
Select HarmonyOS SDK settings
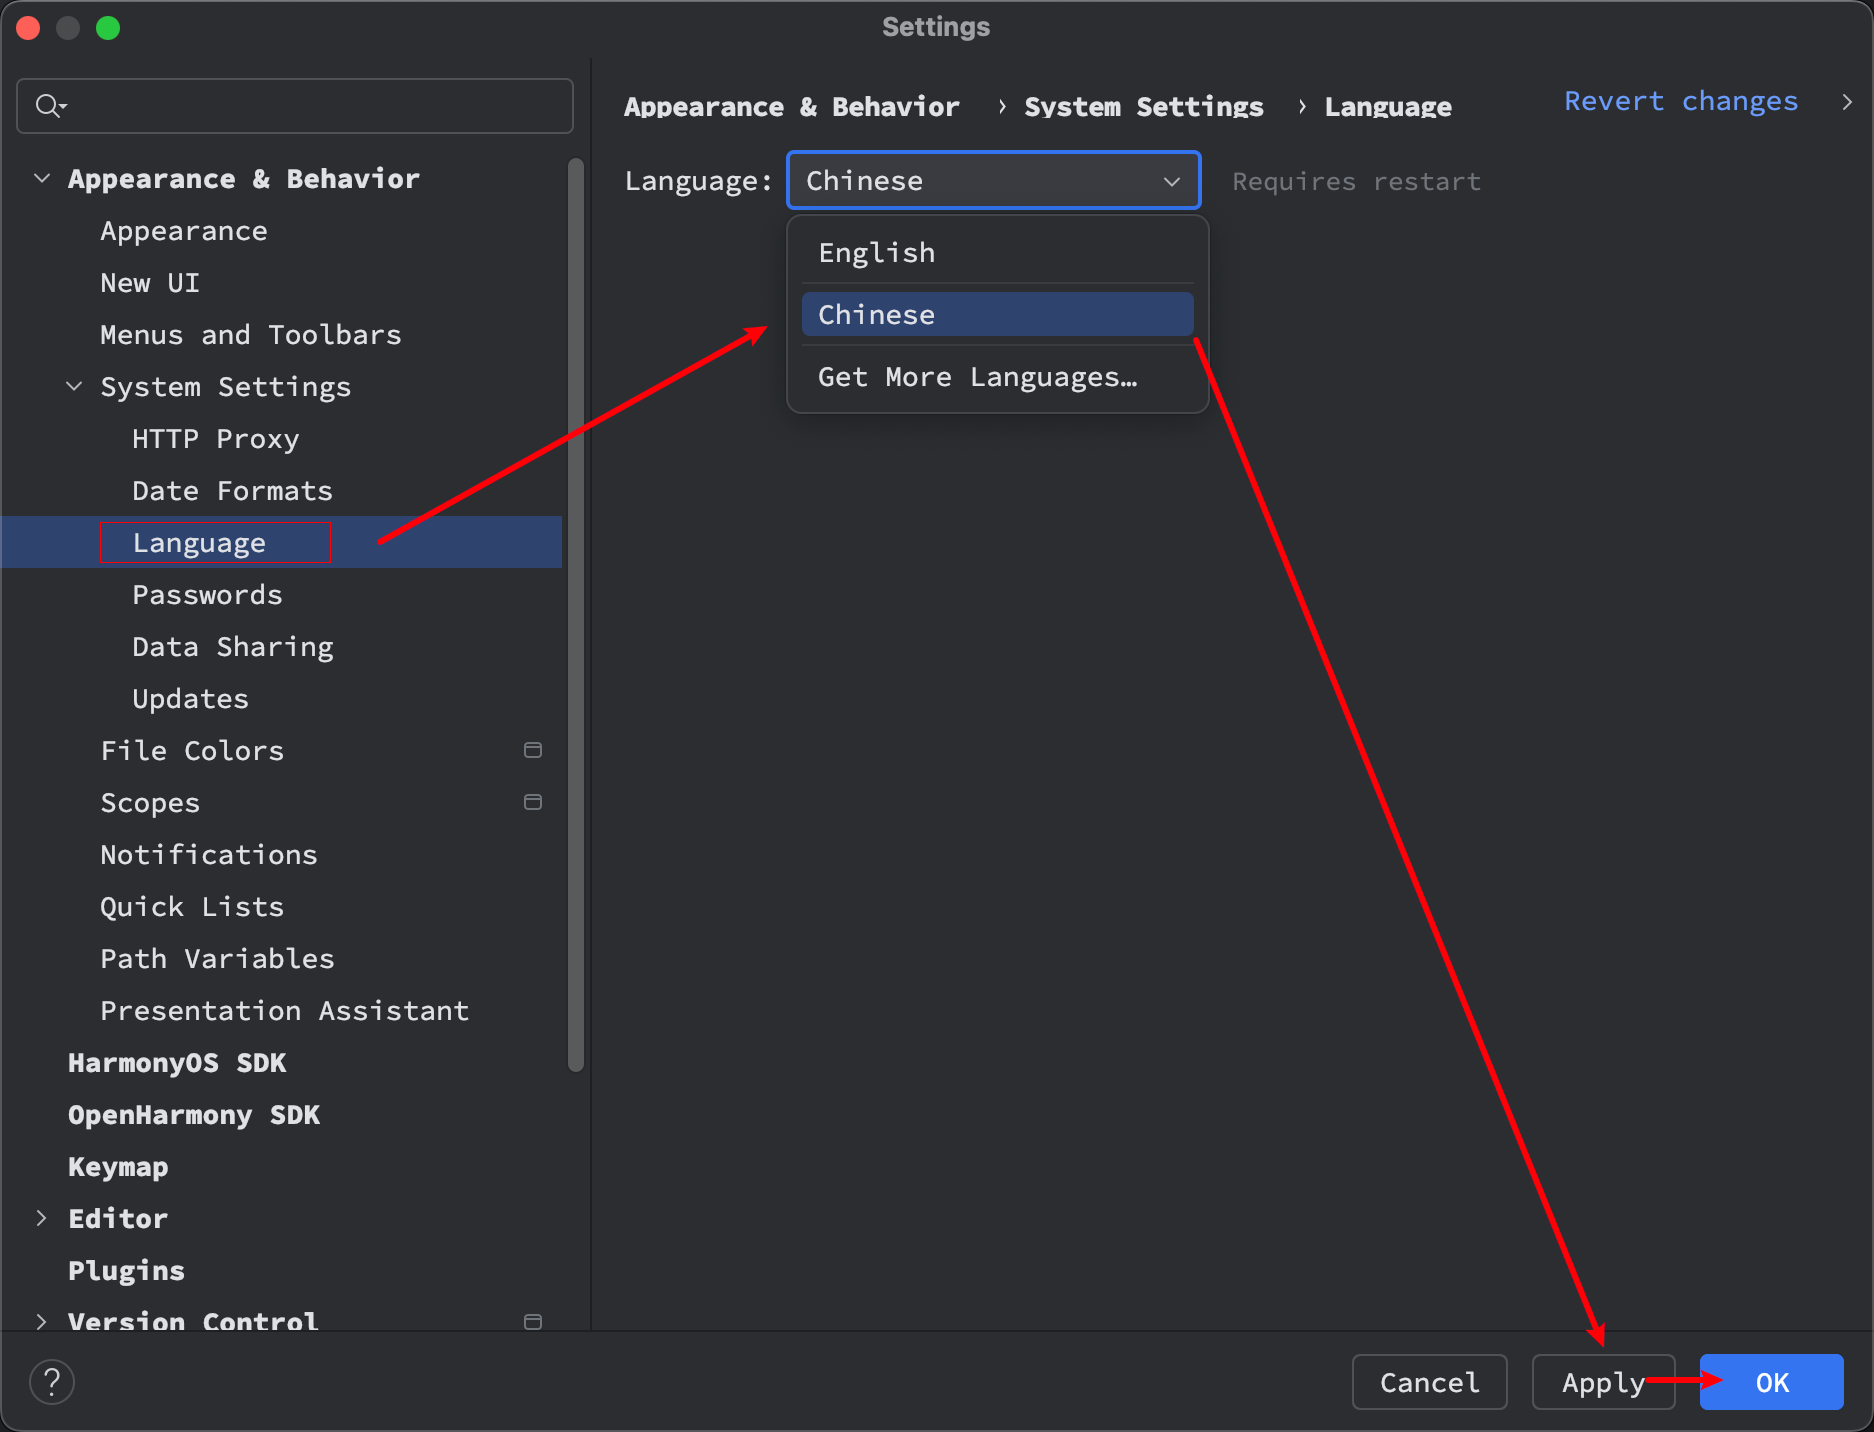coord(177,1063)
